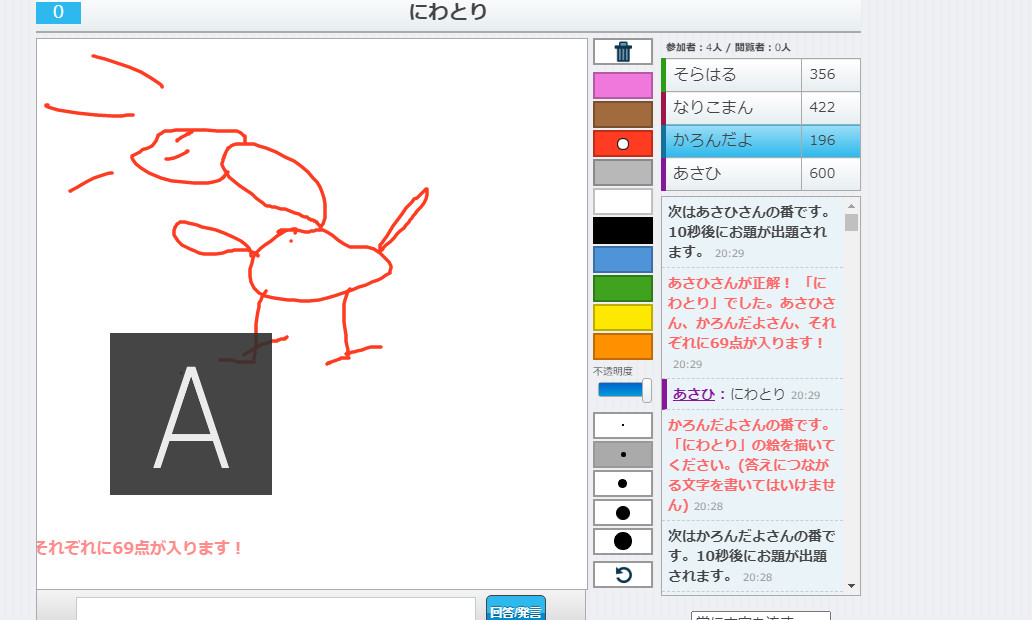Pick the gray color swatch
The width and height of the screenshot is (1032, 620).
tap(623, 172)
